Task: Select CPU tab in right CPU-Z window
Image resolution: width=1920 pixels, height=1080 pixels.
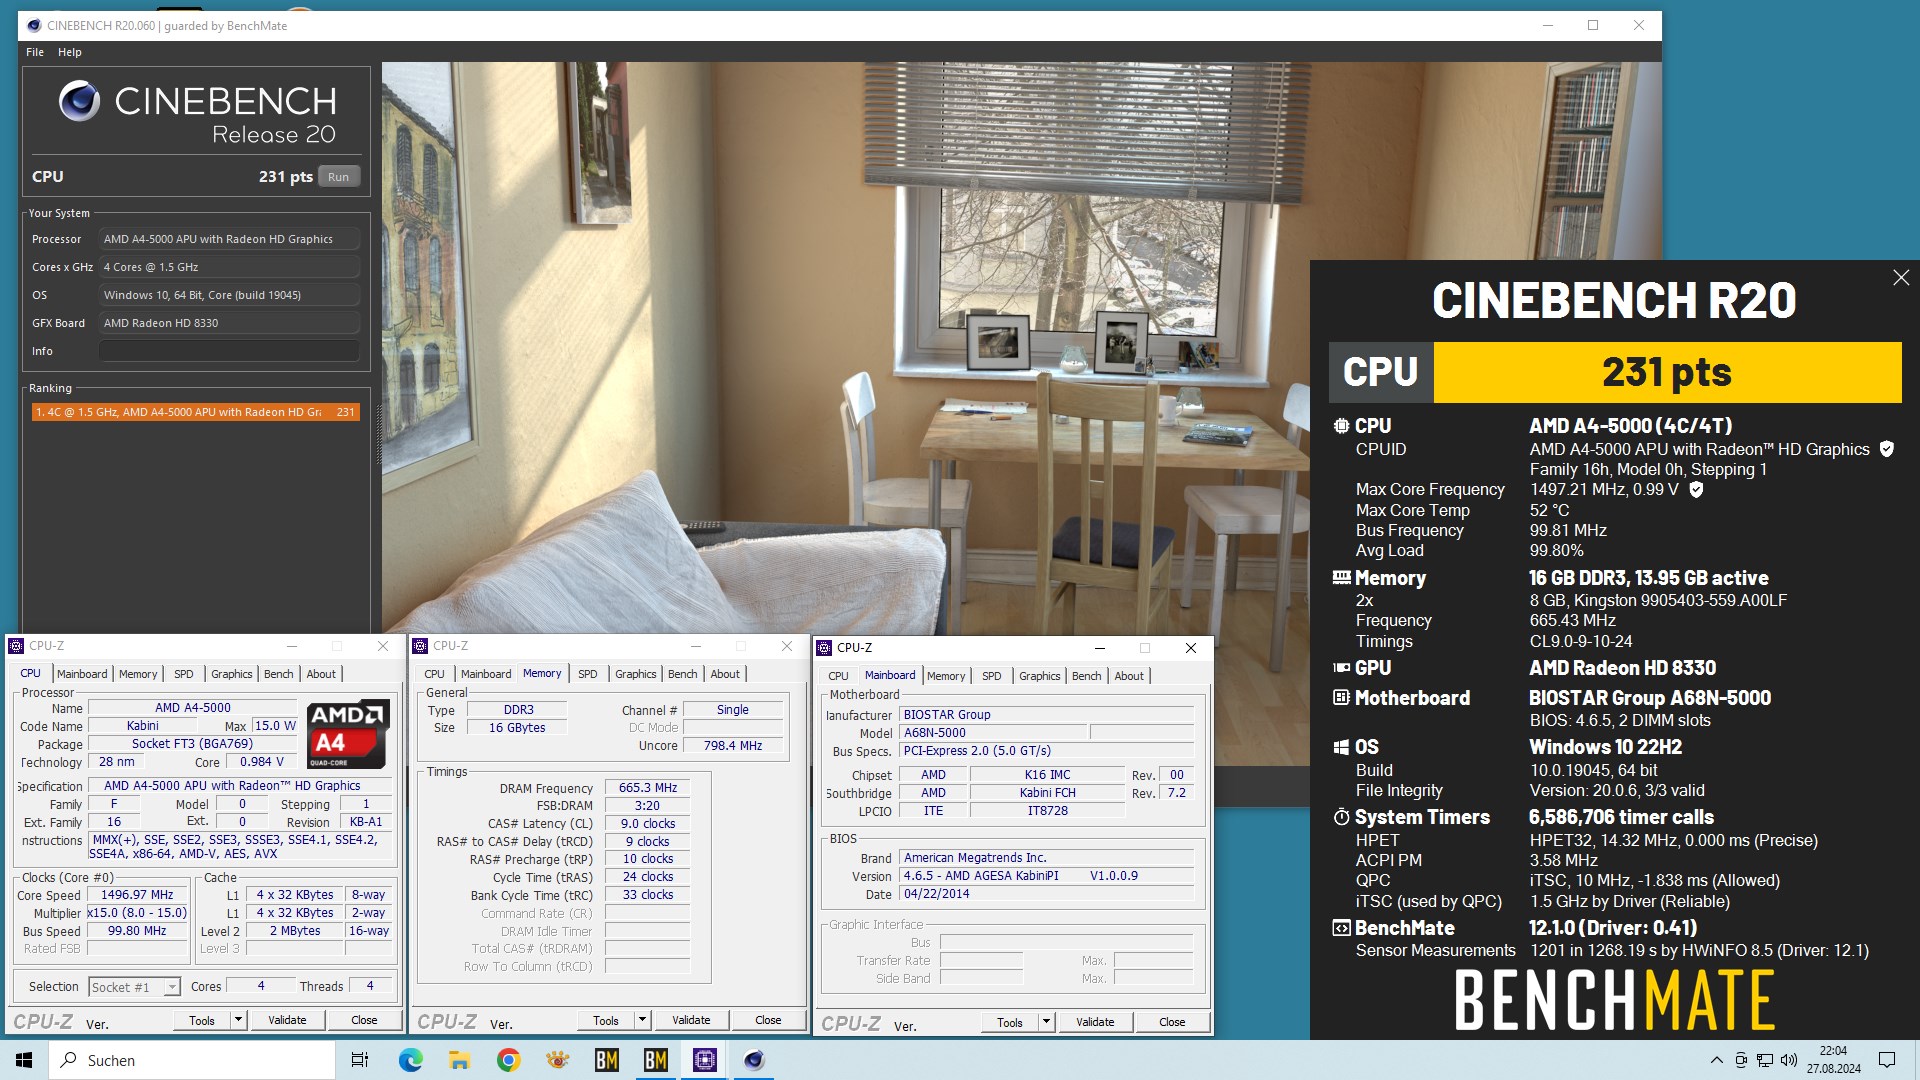Action: click(838, 676)
